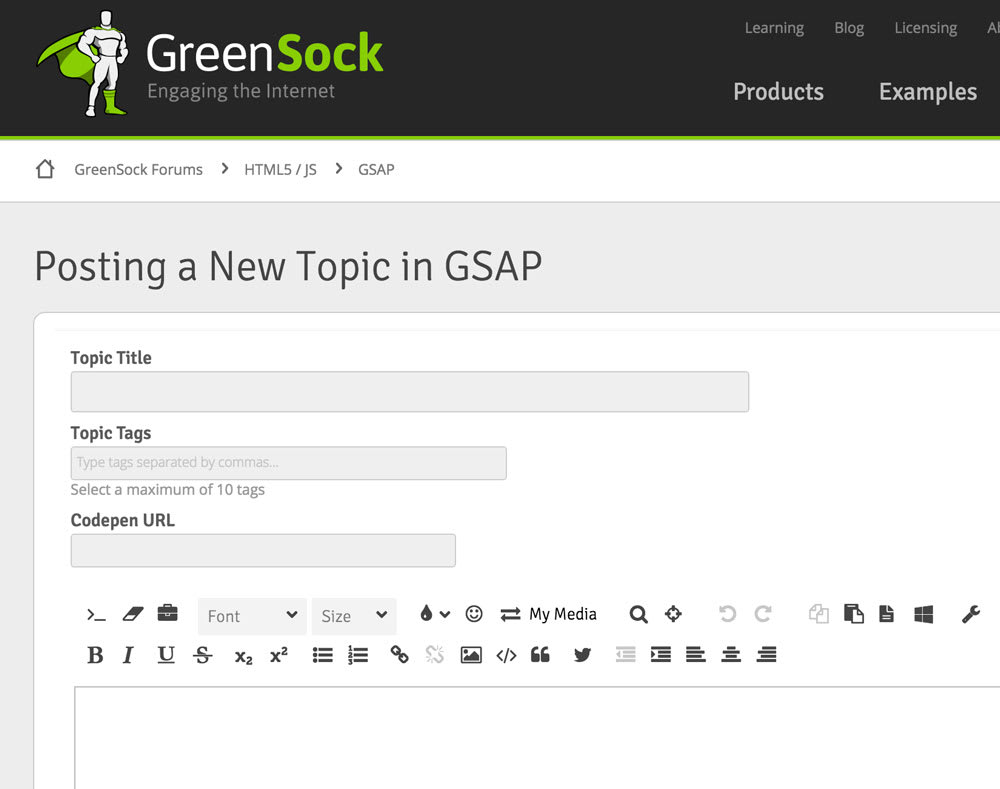Click the Quote block icon
Image resolution: width=1000 pixels, height=789 pixels.
540,654
